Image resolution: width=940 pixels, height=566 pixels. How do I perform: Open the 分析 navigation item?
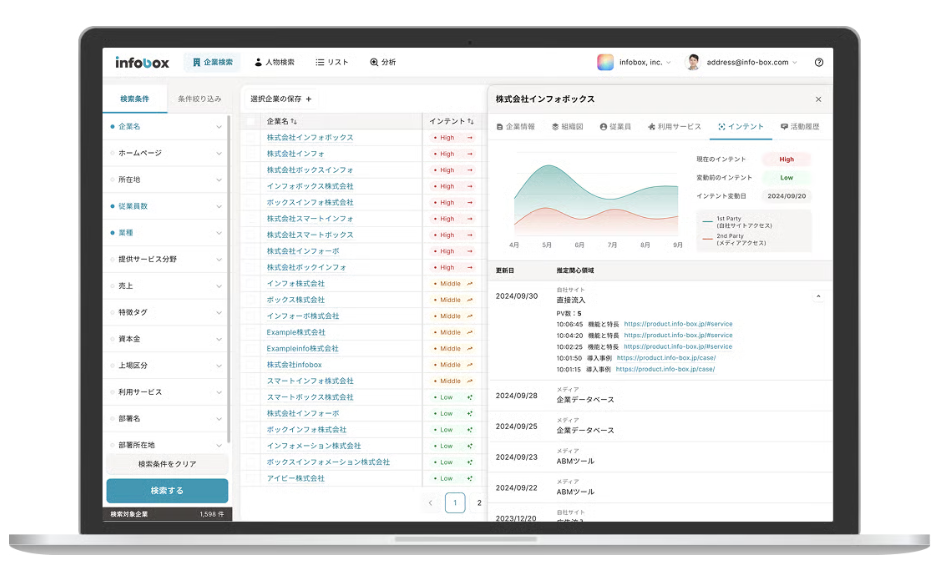[x=382, y=62]
